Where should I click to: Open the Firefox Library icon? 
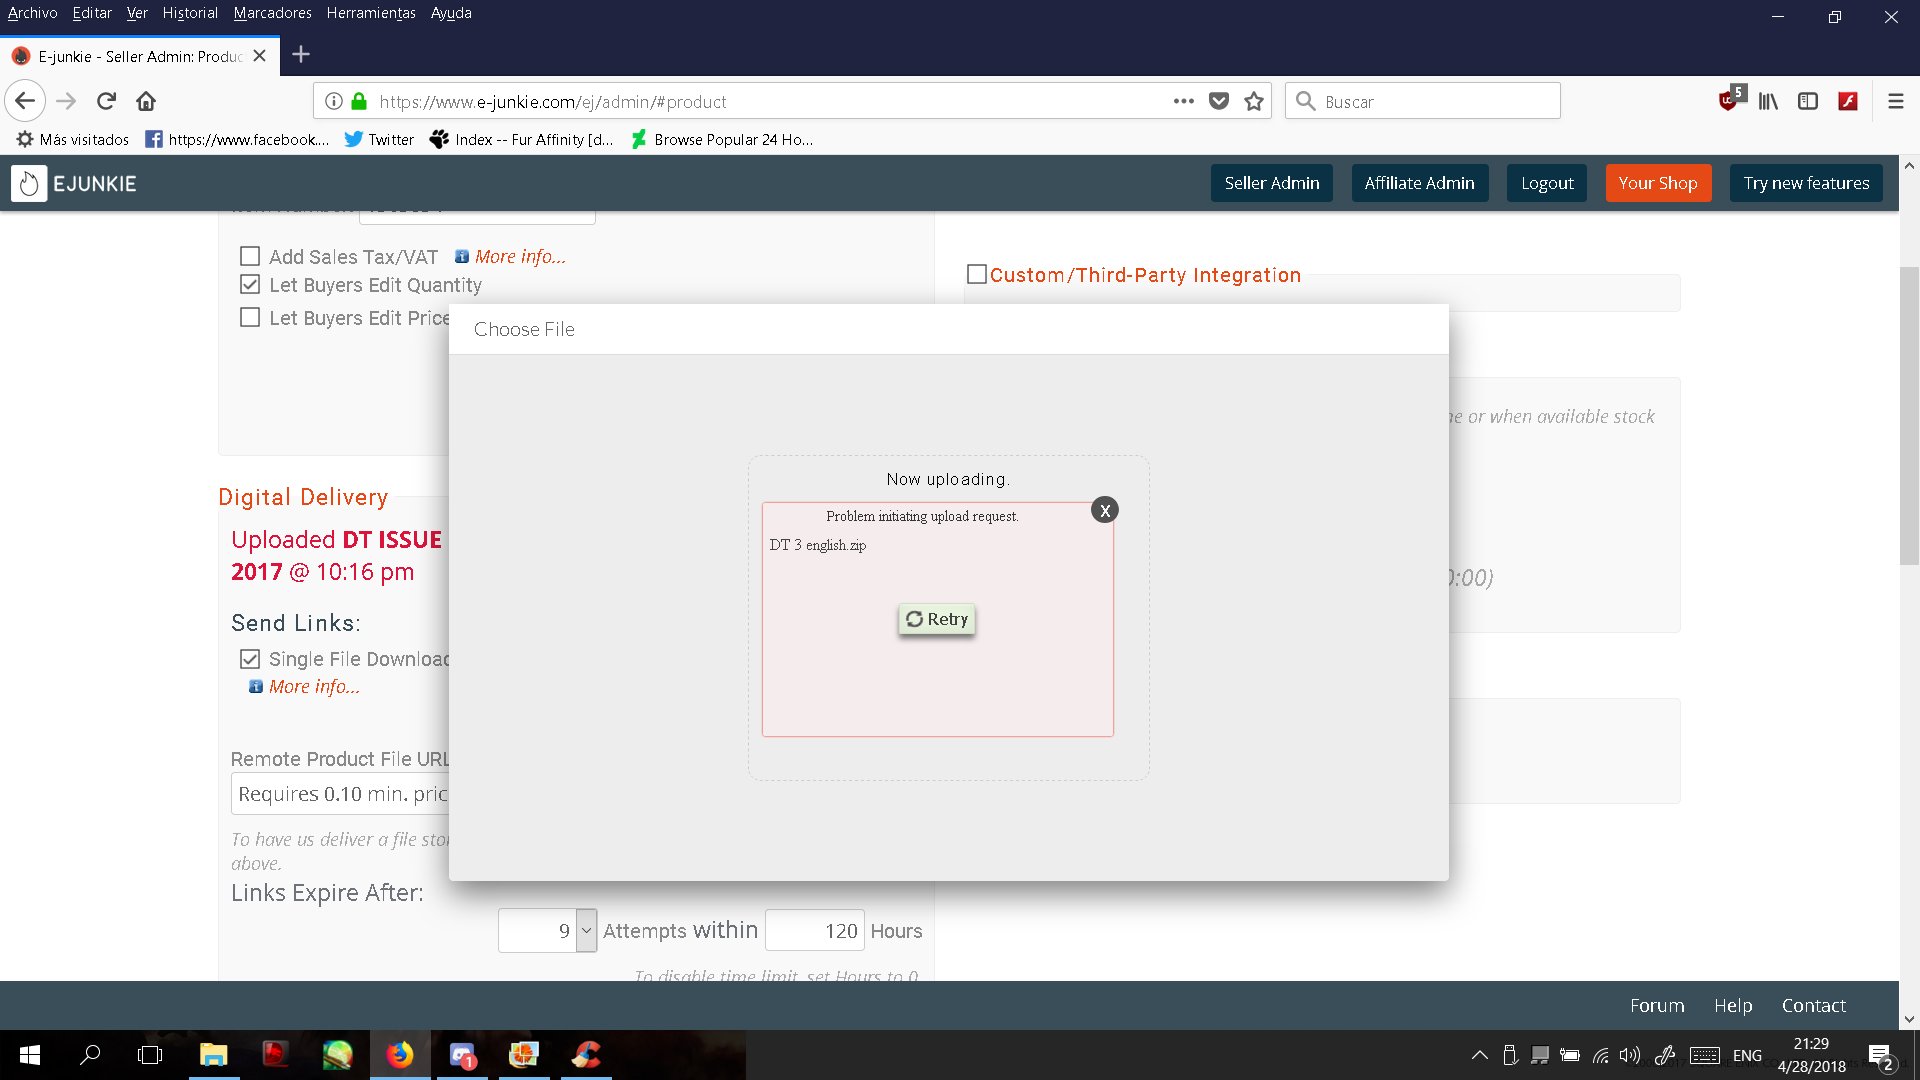tap(1768, 101)
